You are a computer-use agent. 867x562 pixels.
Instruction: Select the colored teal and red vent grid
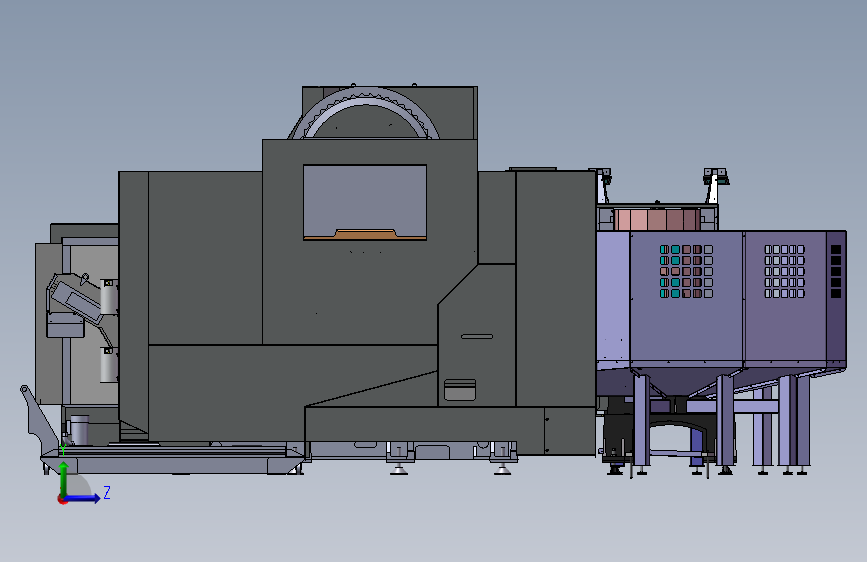point(686,271)
